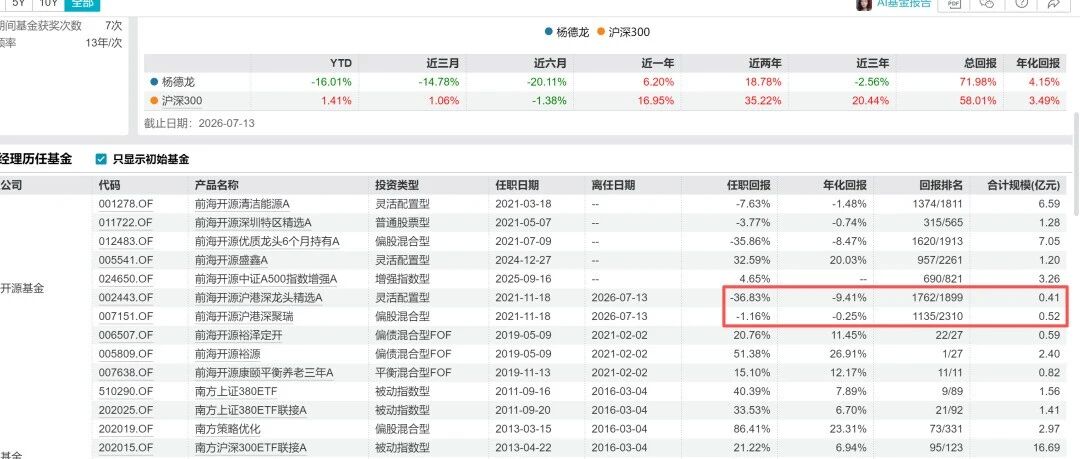
Task: Select 南方策略优化 product name
Action: tap(228, 429)
